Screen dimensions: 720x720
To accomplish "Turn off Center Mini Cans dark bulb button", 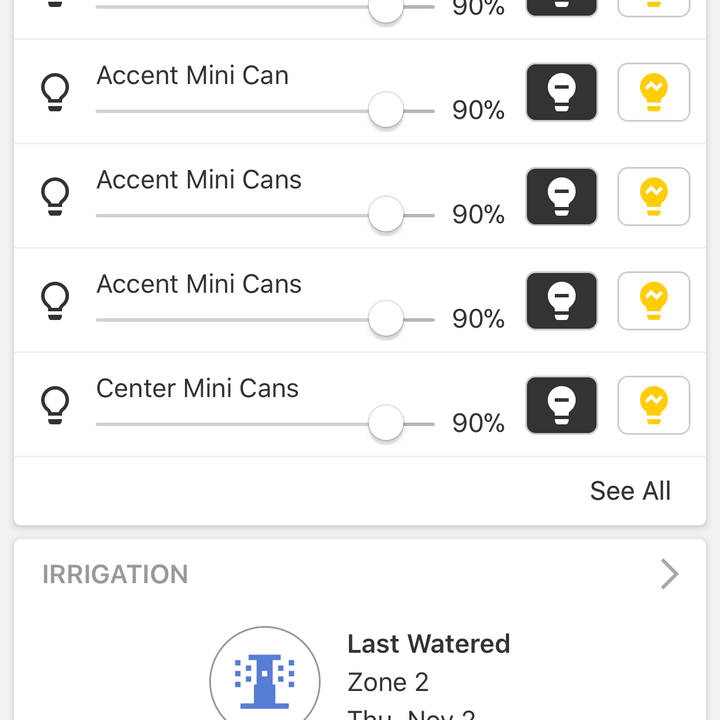I will [561, 405].
